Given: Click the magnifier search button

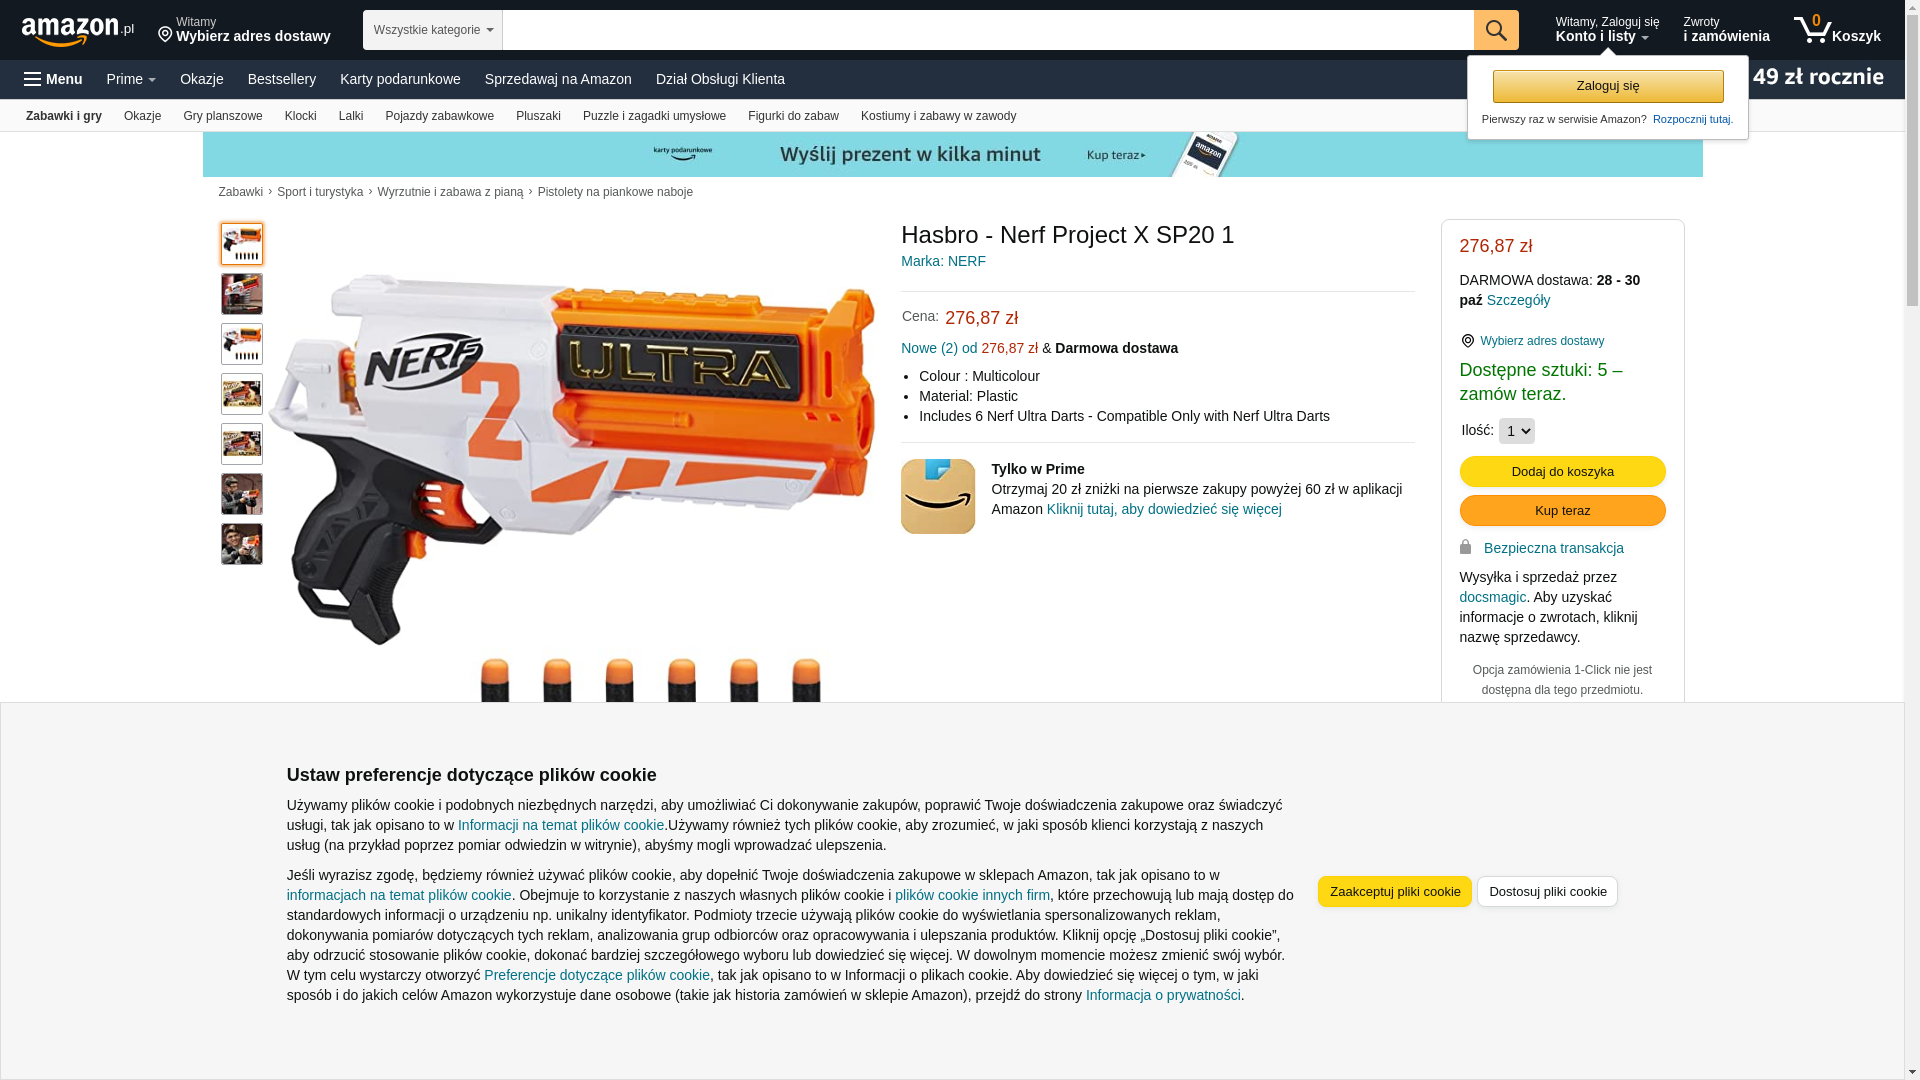Looking at the screenshot, I should (x=1496, y=30).
